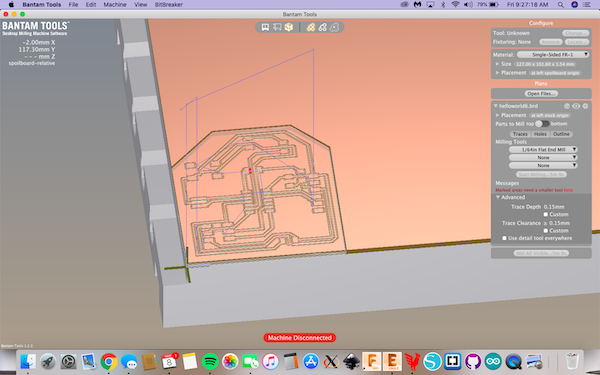
Task: Open the BitBreaker menu
Action: click(x=168, y=5)
